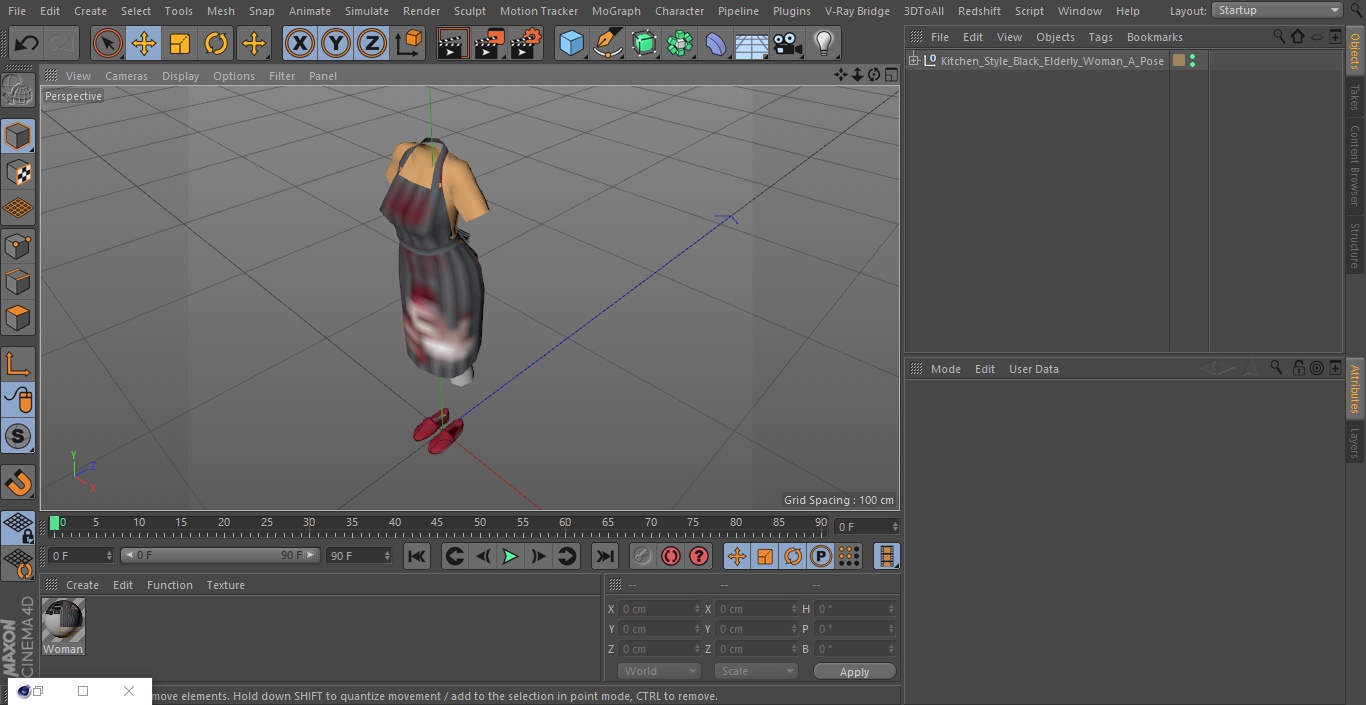Open the Character menu
Viewport: 1366px width, 705px height.
[680, 11]
